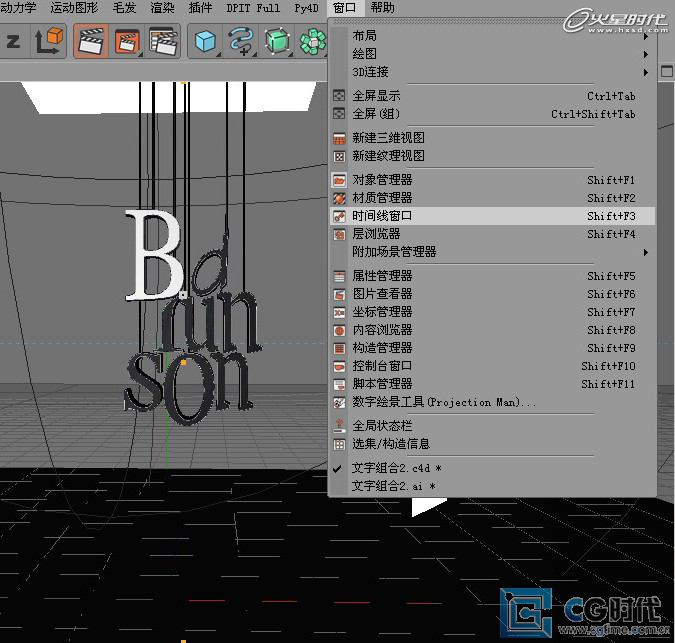The height and width of the screenshot is (643, 675).
Task: Click the 内容浏览器 globe icon
Action: point(339,330)
